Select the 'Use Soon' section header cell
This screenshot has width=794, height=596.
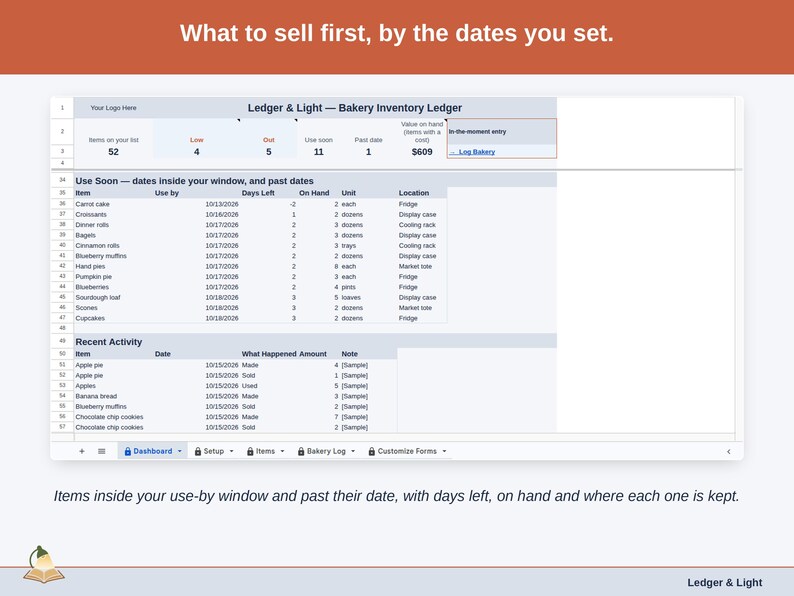click(x=315, y=181)
